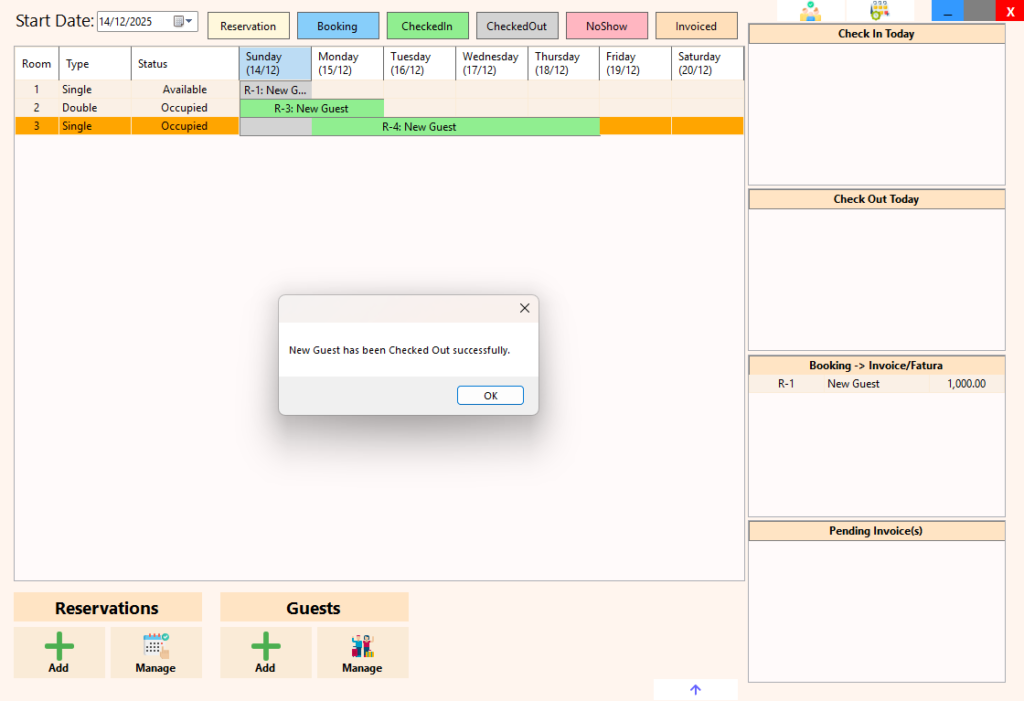Click the blue up arrow at bottom
The width and height of the screenshot is (1024, 701).
tap(696, 690)
